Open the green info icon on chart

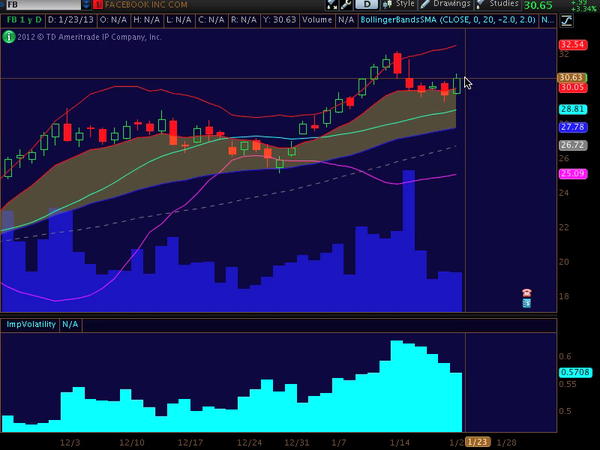click(x=9, y=37)
